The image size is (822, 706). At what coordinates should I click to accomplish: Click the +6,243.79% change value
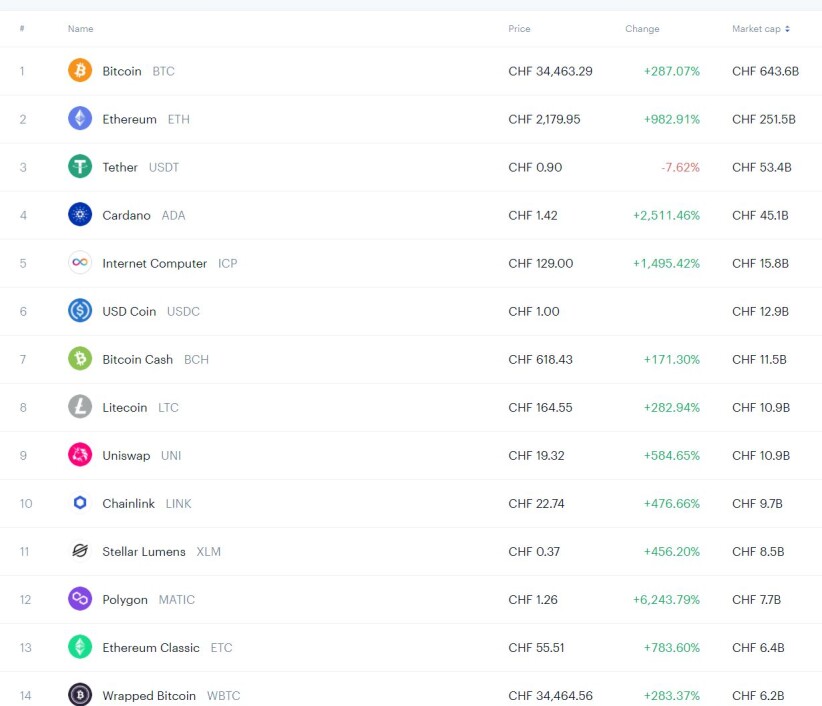[666, 600]
